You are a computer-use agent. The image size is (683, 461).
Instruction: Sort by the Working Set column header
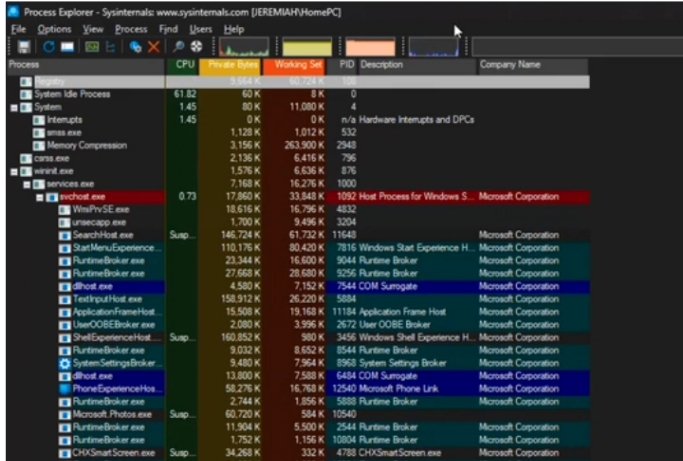coord(295,65)
